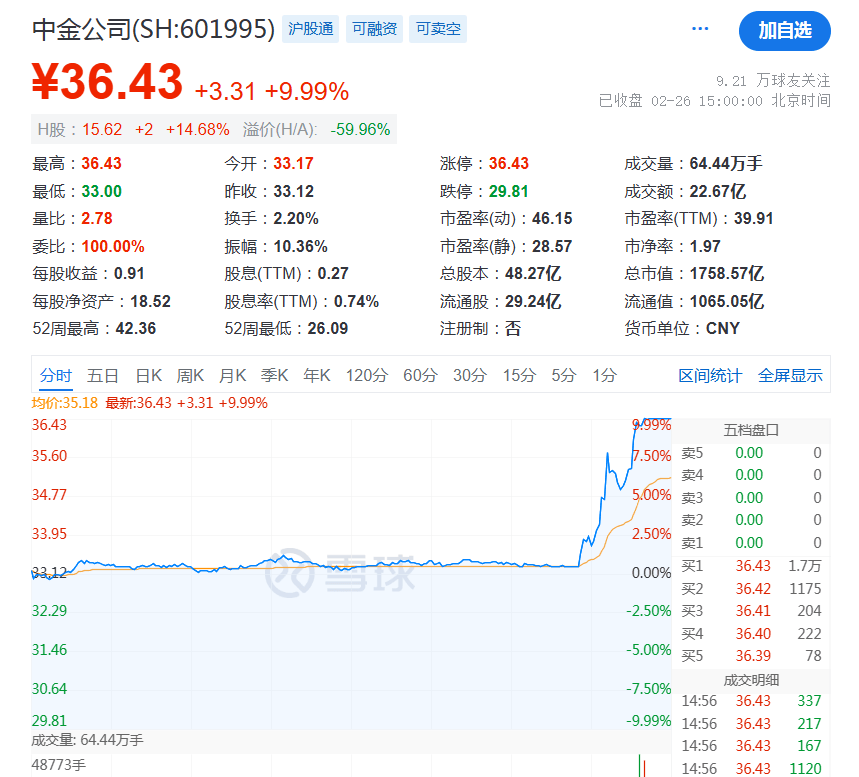Open the 季K chart tab
This screenshot has height=777, width=859.
click(274, 376)
